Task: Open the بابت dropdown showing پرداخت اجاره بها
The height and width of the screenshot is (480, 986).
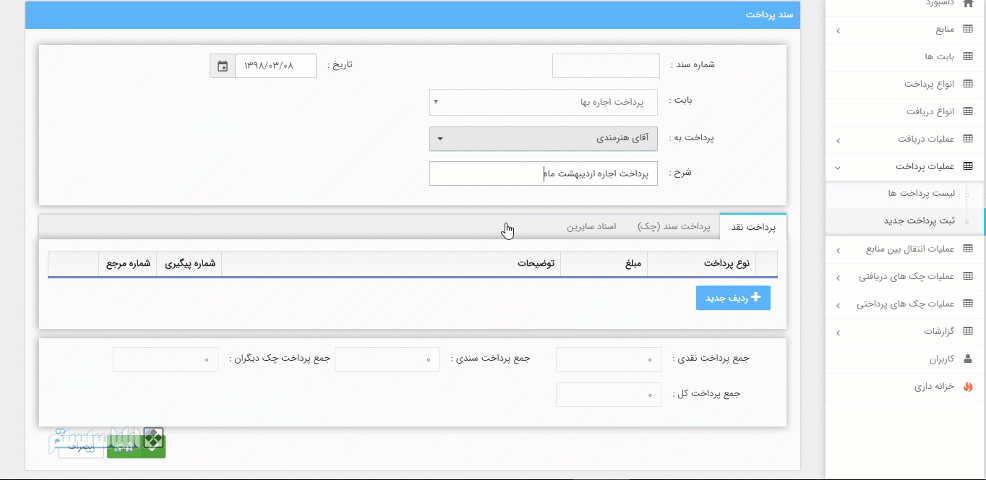Action: coord(543,103)
